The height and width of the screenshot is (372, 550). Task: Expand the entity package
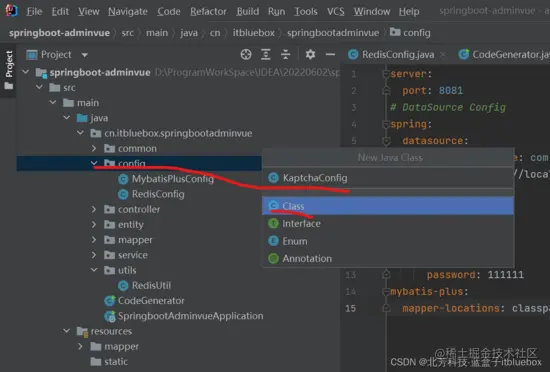coord(94,224)
